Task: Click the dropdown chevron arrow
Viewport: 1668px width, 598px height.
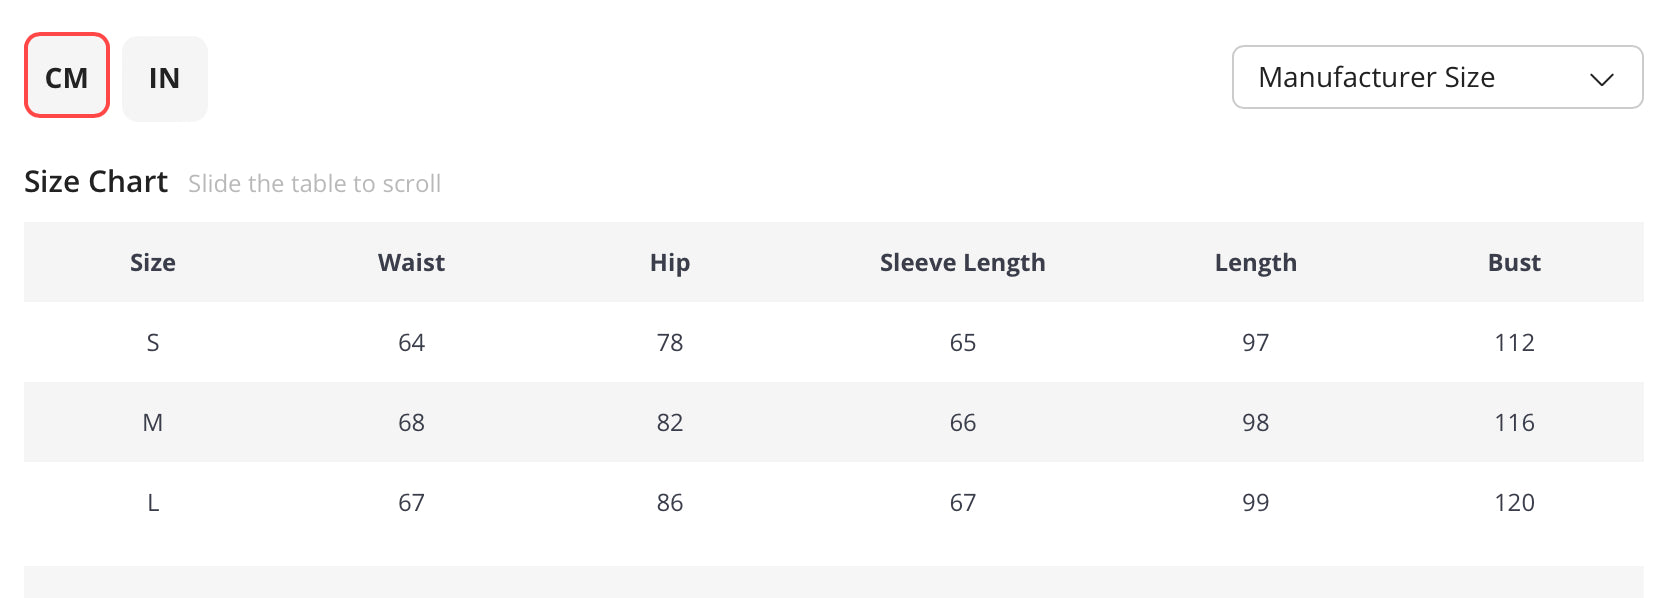Action: click(1602, 79)
